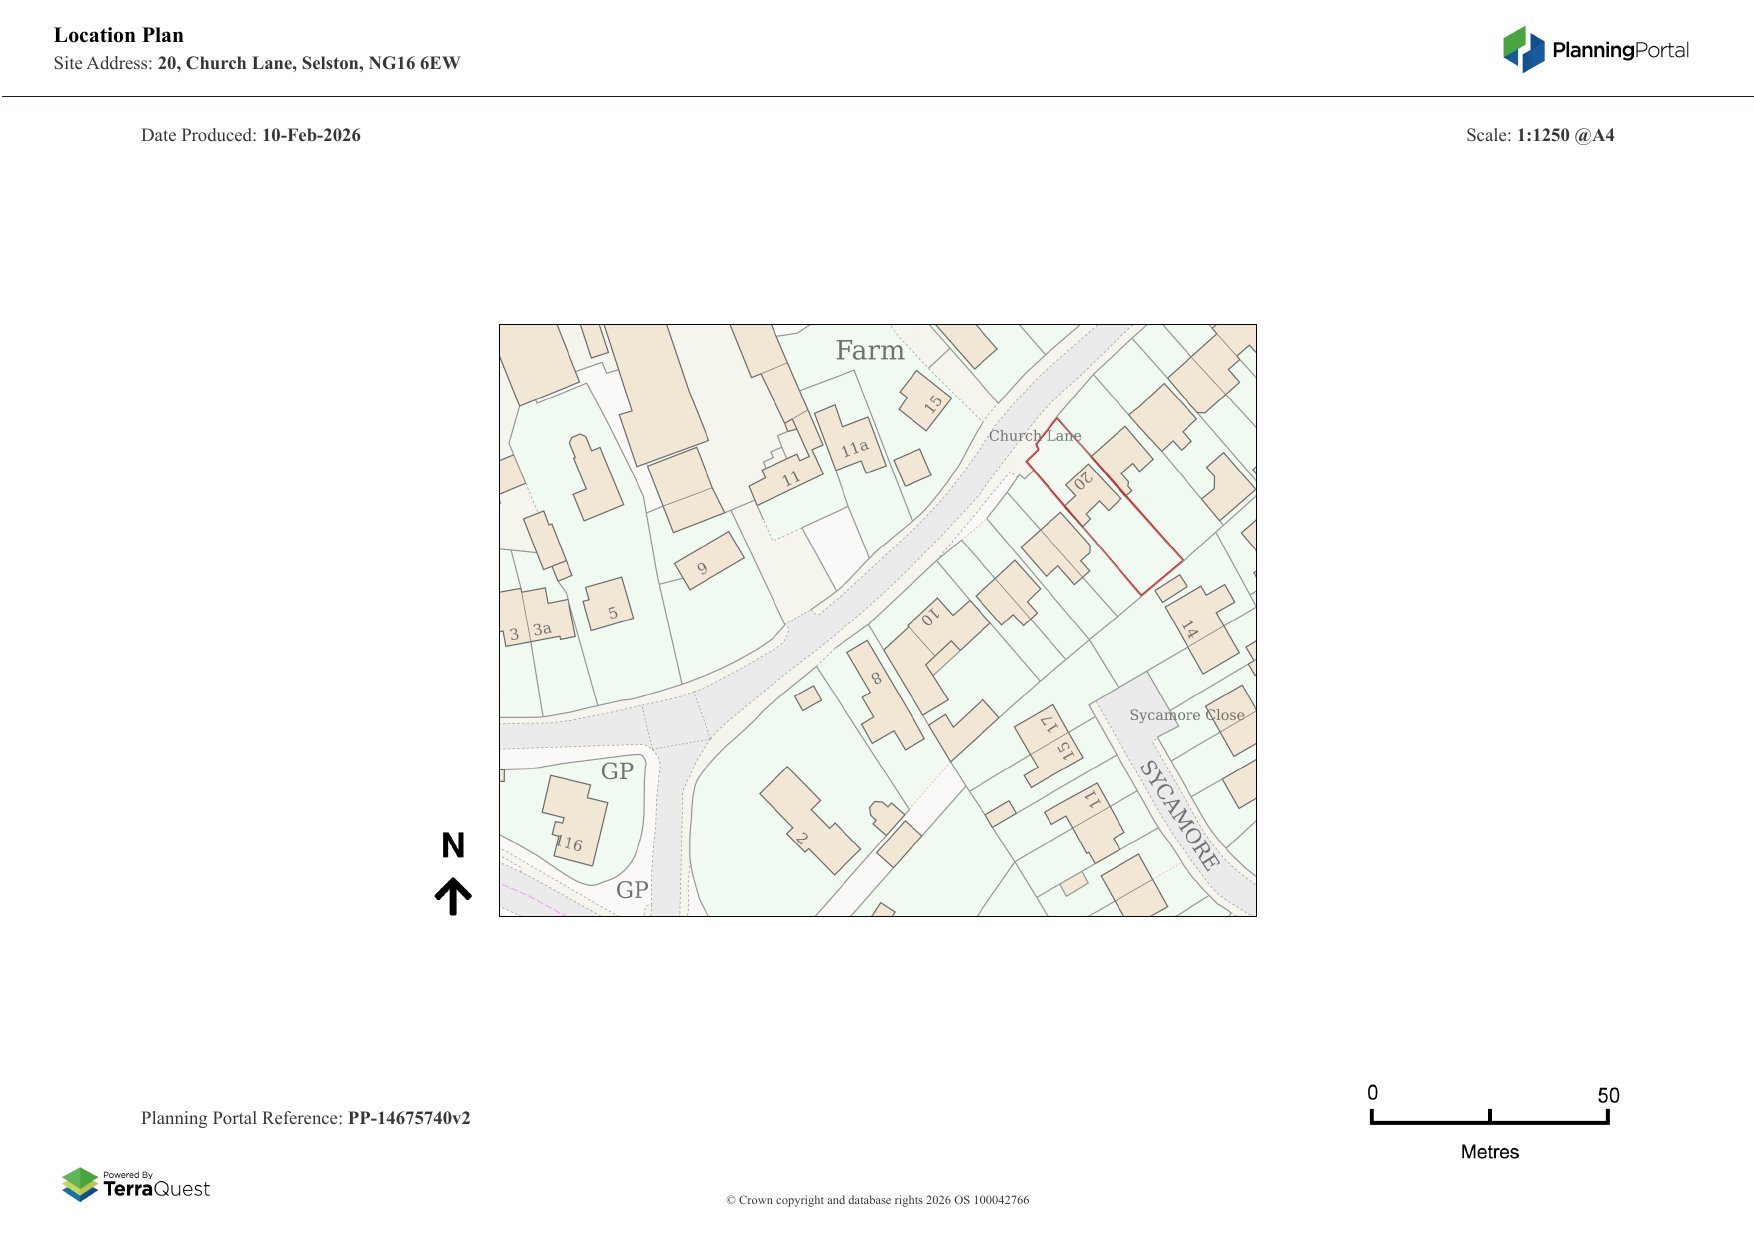The width and height of the screenshot is (1754, 1241).
Task: Click the black north arrow symbol
Action: point(453,896)
